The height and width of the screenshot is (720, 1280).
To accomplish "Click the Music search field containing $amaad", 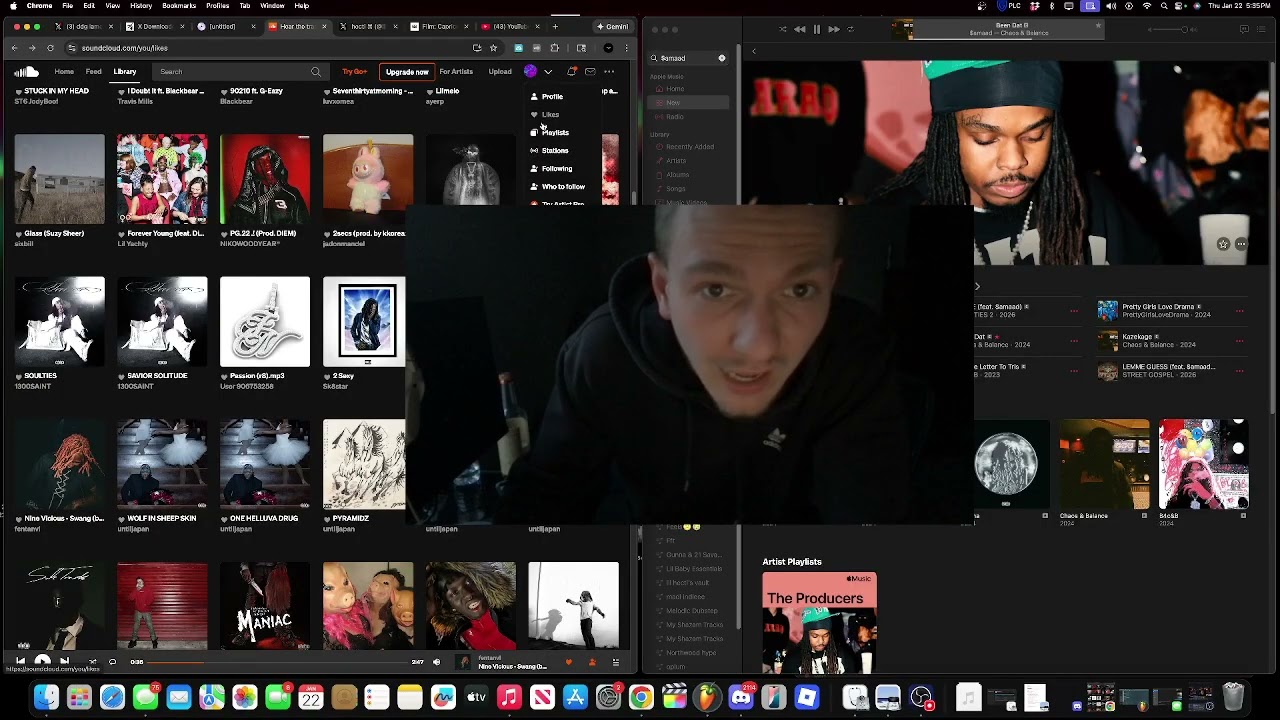I will [688, 58].
